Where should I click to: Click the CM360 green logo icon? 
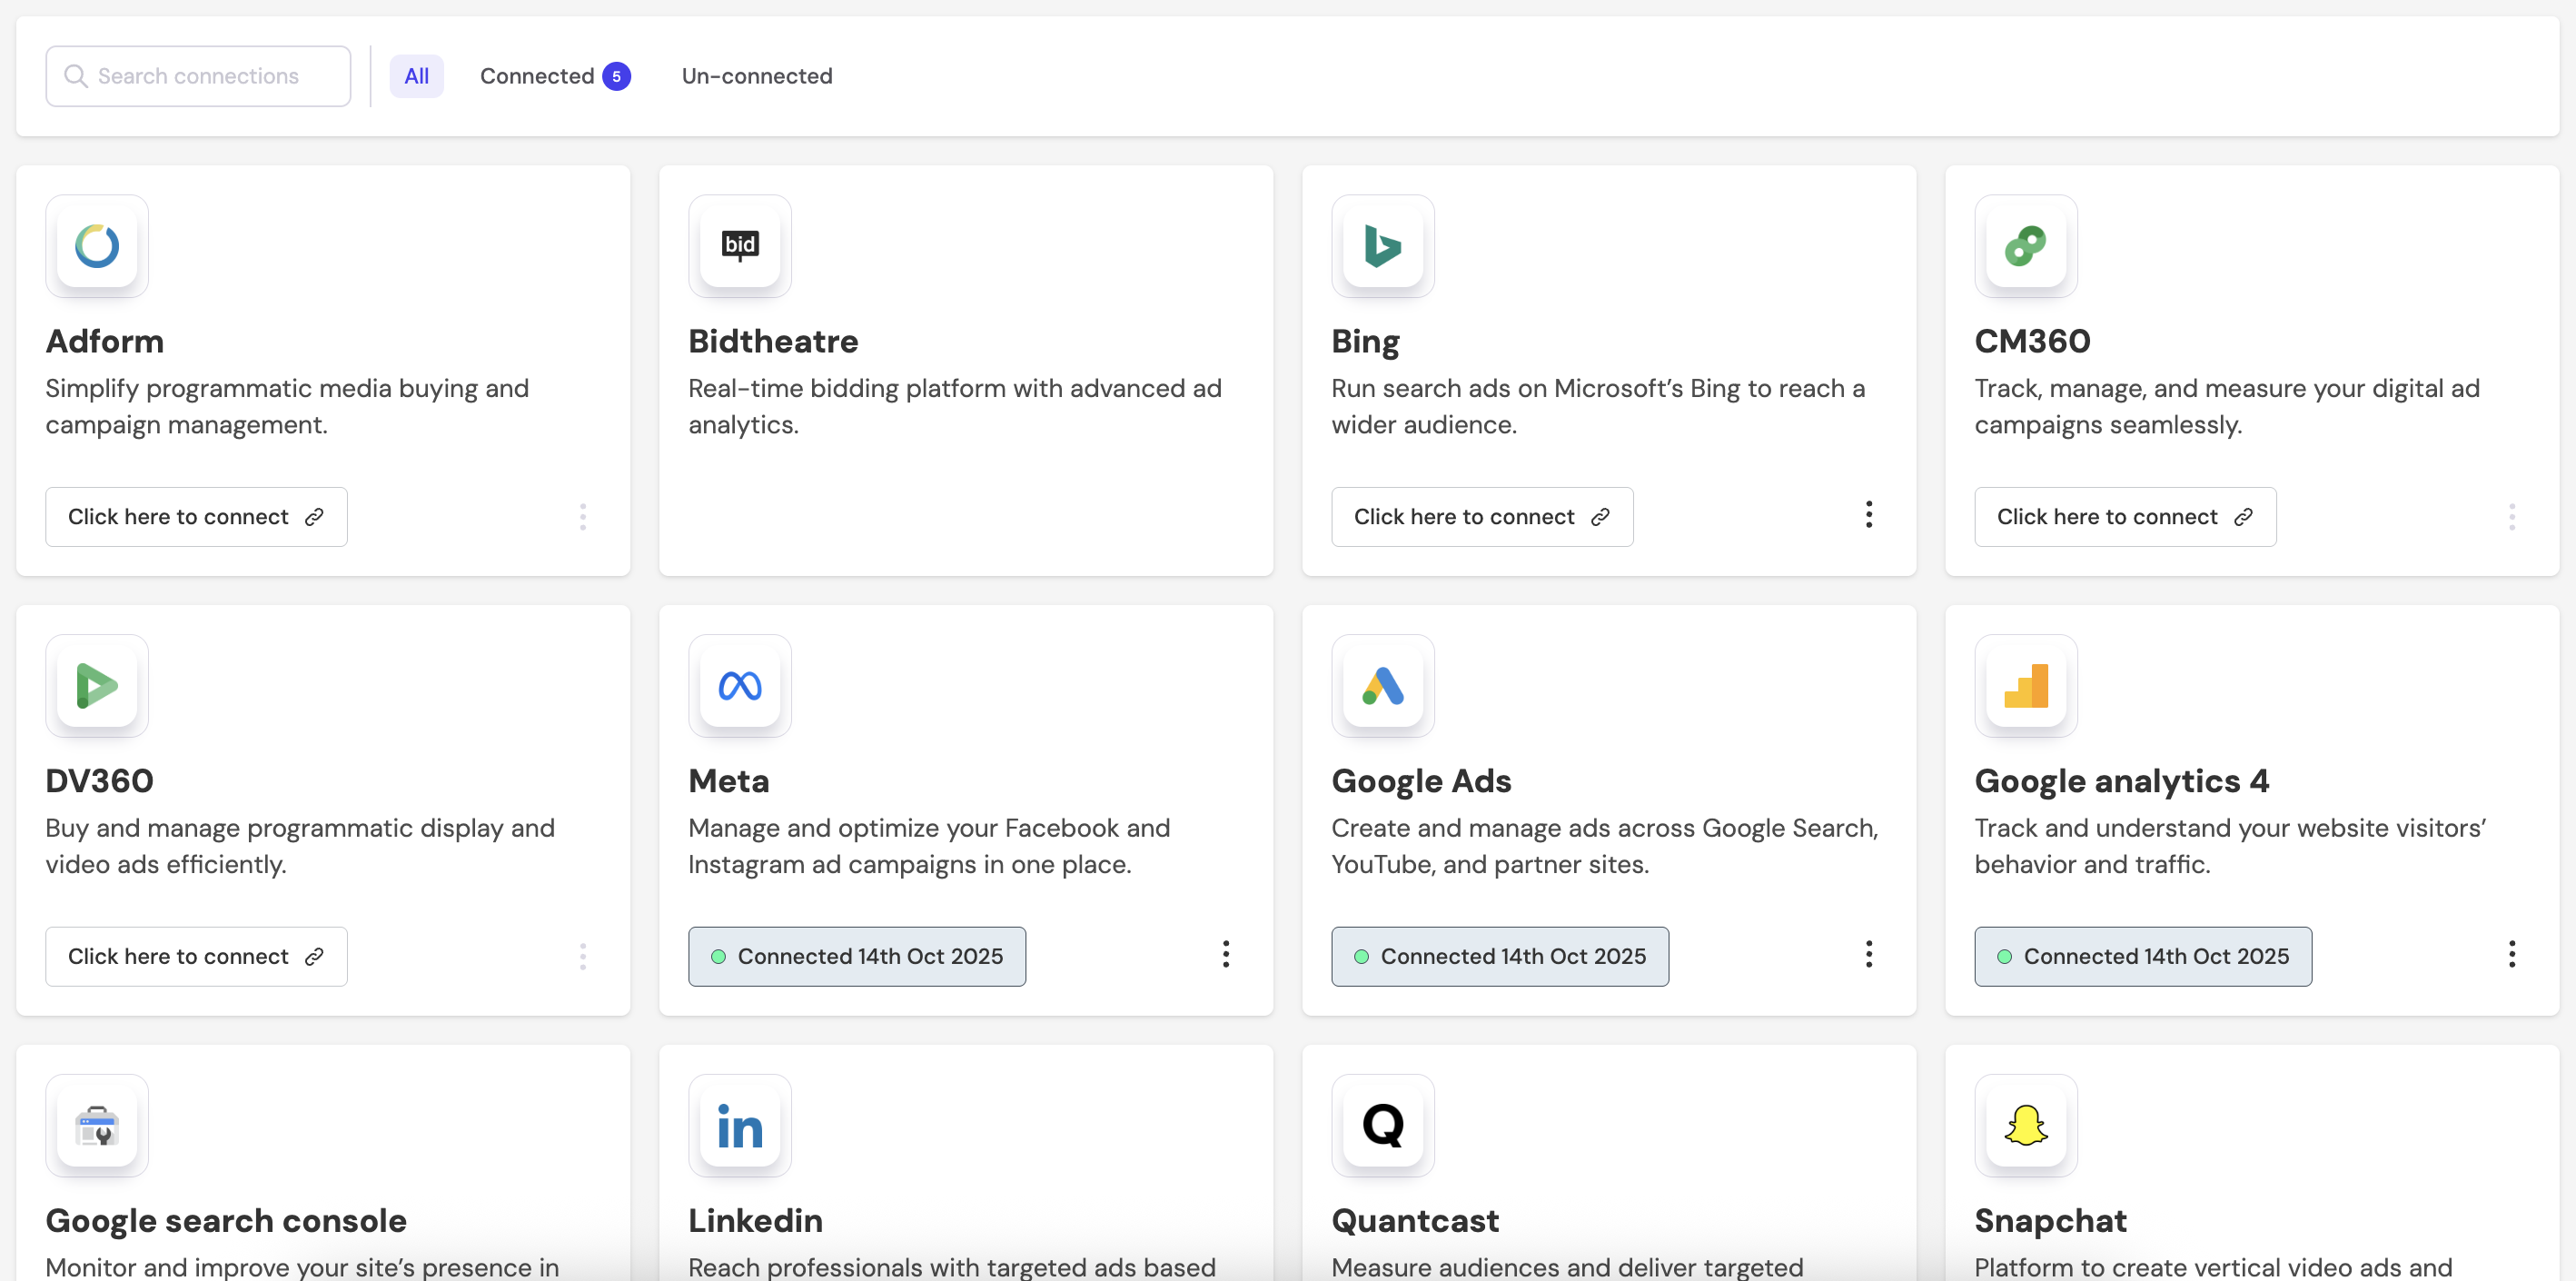click(x=2026, y=246)
